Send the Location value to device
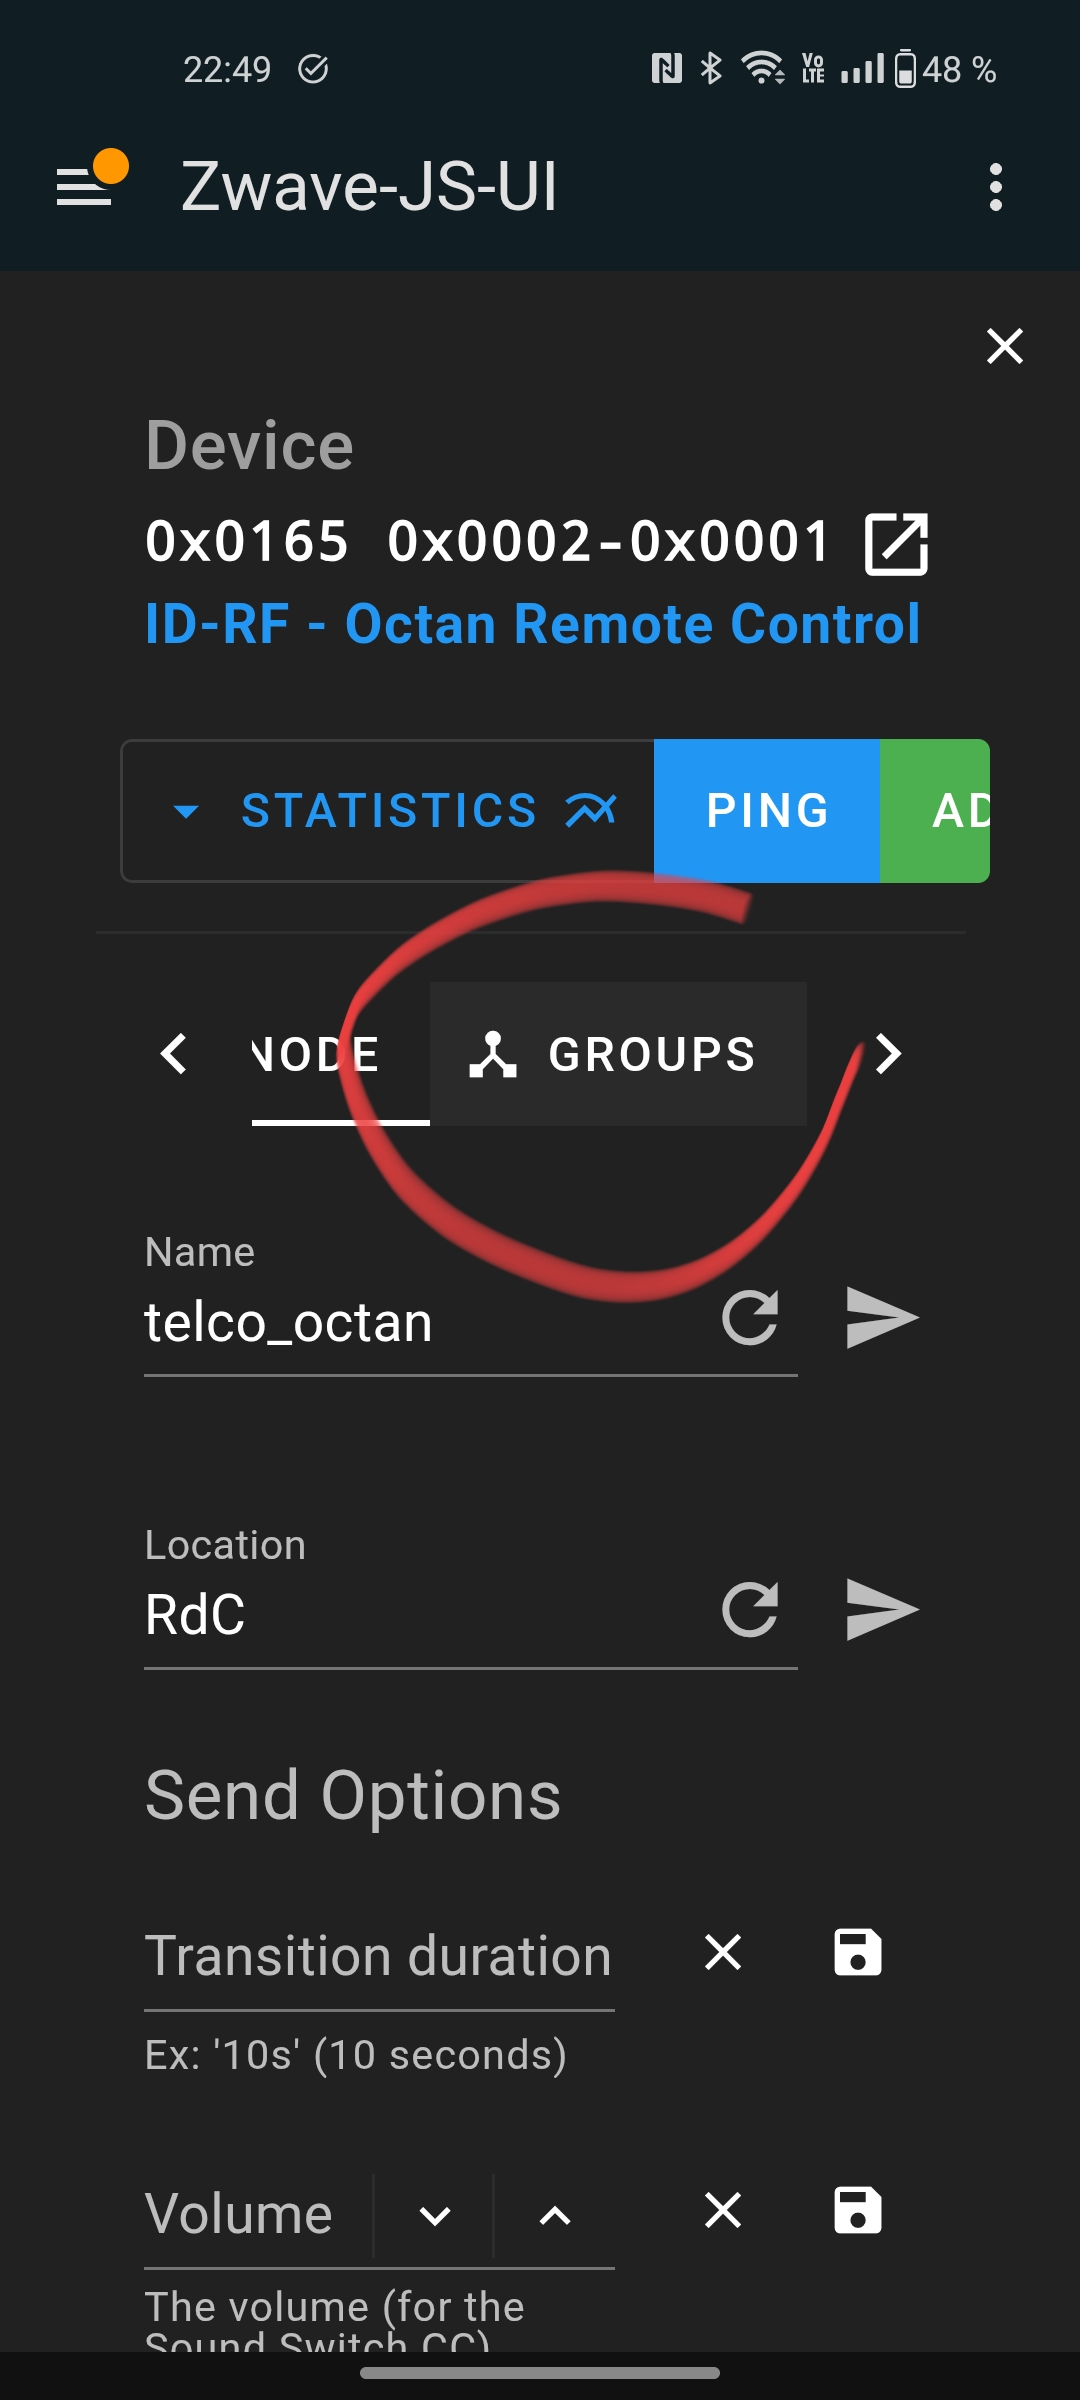Viewport: 1080px width, 2400px height. 881,1610
